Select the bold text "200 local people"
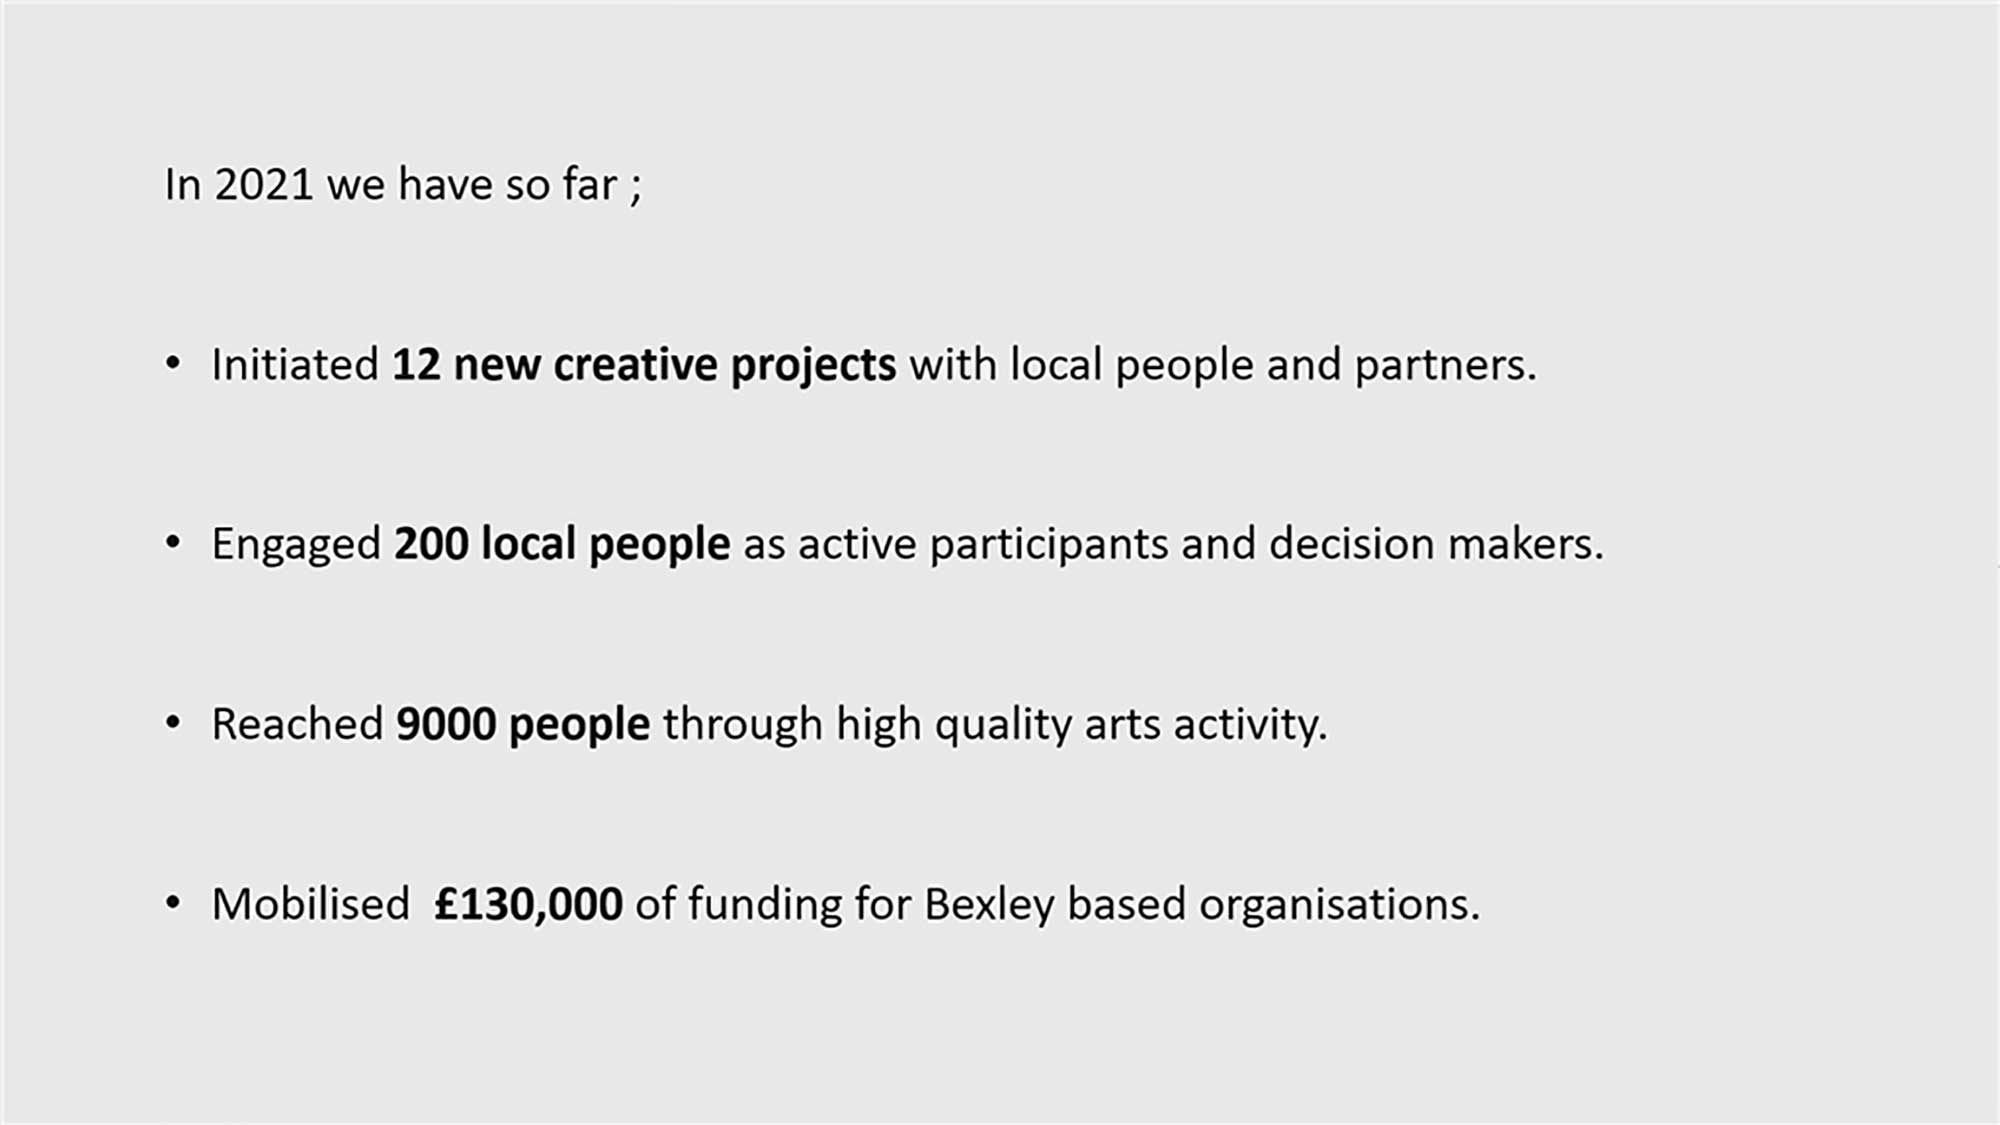2000x1125 pixels. point(561,545)
